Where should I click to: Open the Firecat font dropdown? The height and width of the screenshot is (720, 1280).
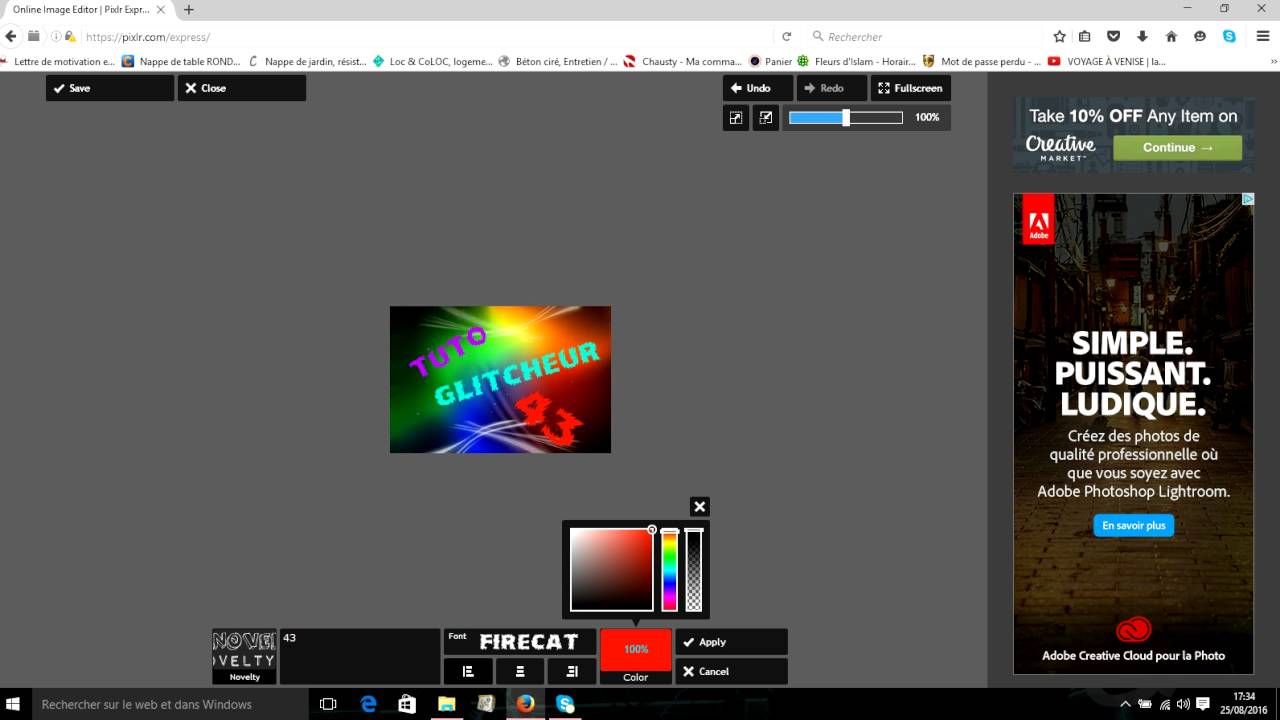[x=520, y=641]
